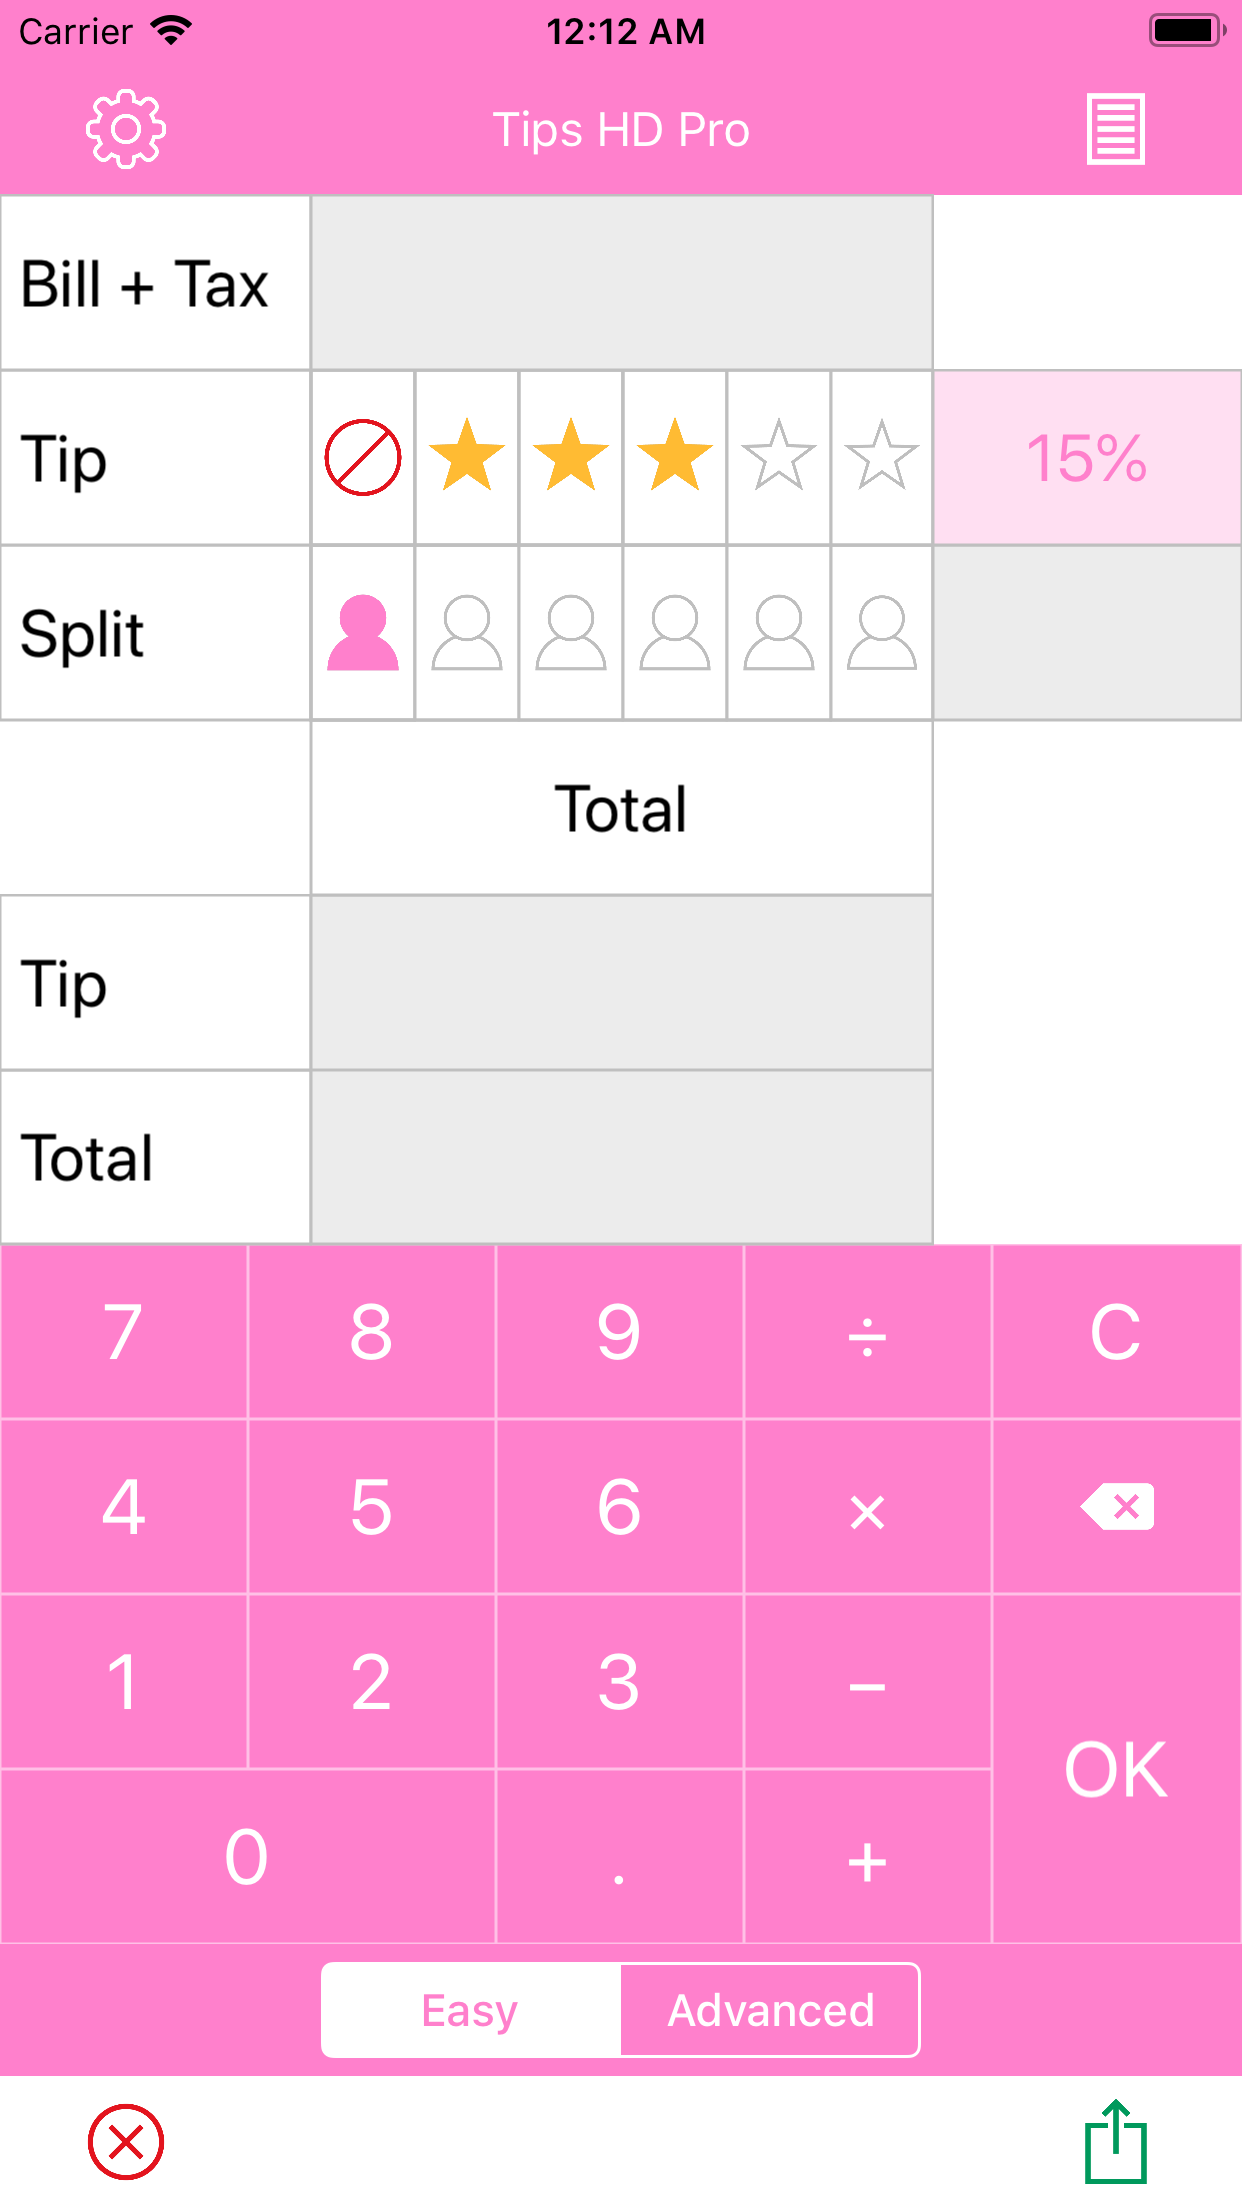
Task: Tap the Bill + Tax amount field
Action: pyautogui.click(x=621, y=283)
